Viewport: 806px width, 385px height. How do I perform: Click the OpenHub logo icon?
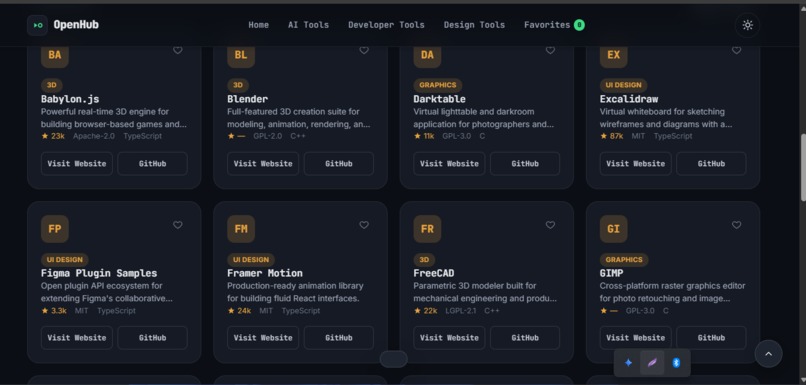pyautogui.click(x=38, y=25)
